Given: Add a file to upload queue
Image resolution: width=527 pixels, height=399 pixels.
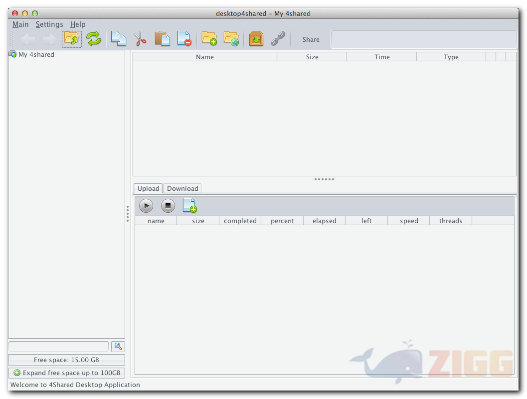Looking at the screenshot, I should (190, 206).
